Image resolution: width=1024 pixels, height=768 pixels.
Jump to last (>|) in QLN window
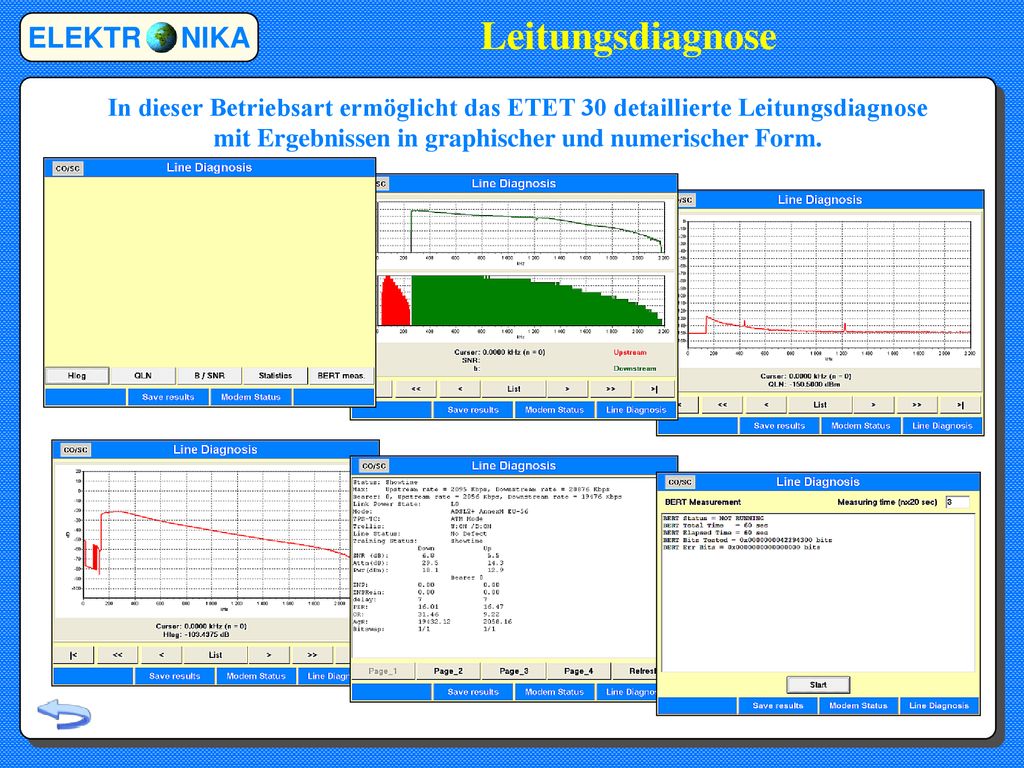[x=960, y=405]
